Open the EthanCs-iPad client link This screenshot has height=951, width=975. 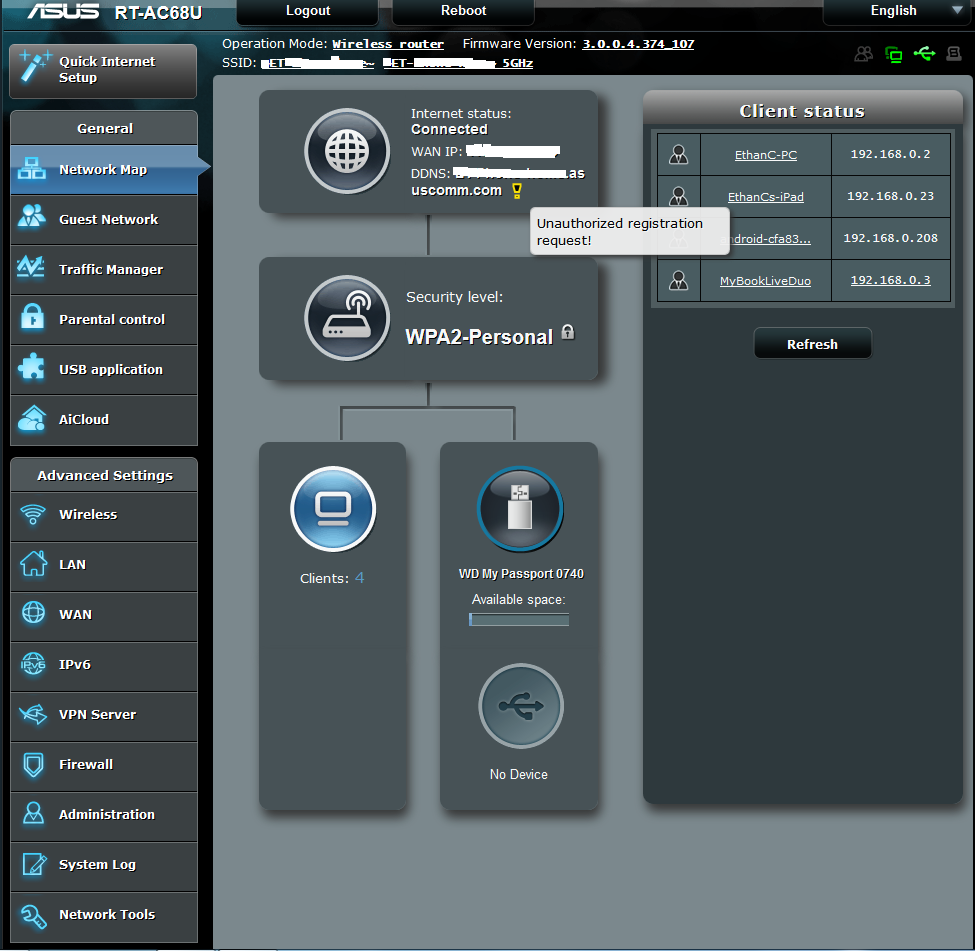(x=765, y=197)
